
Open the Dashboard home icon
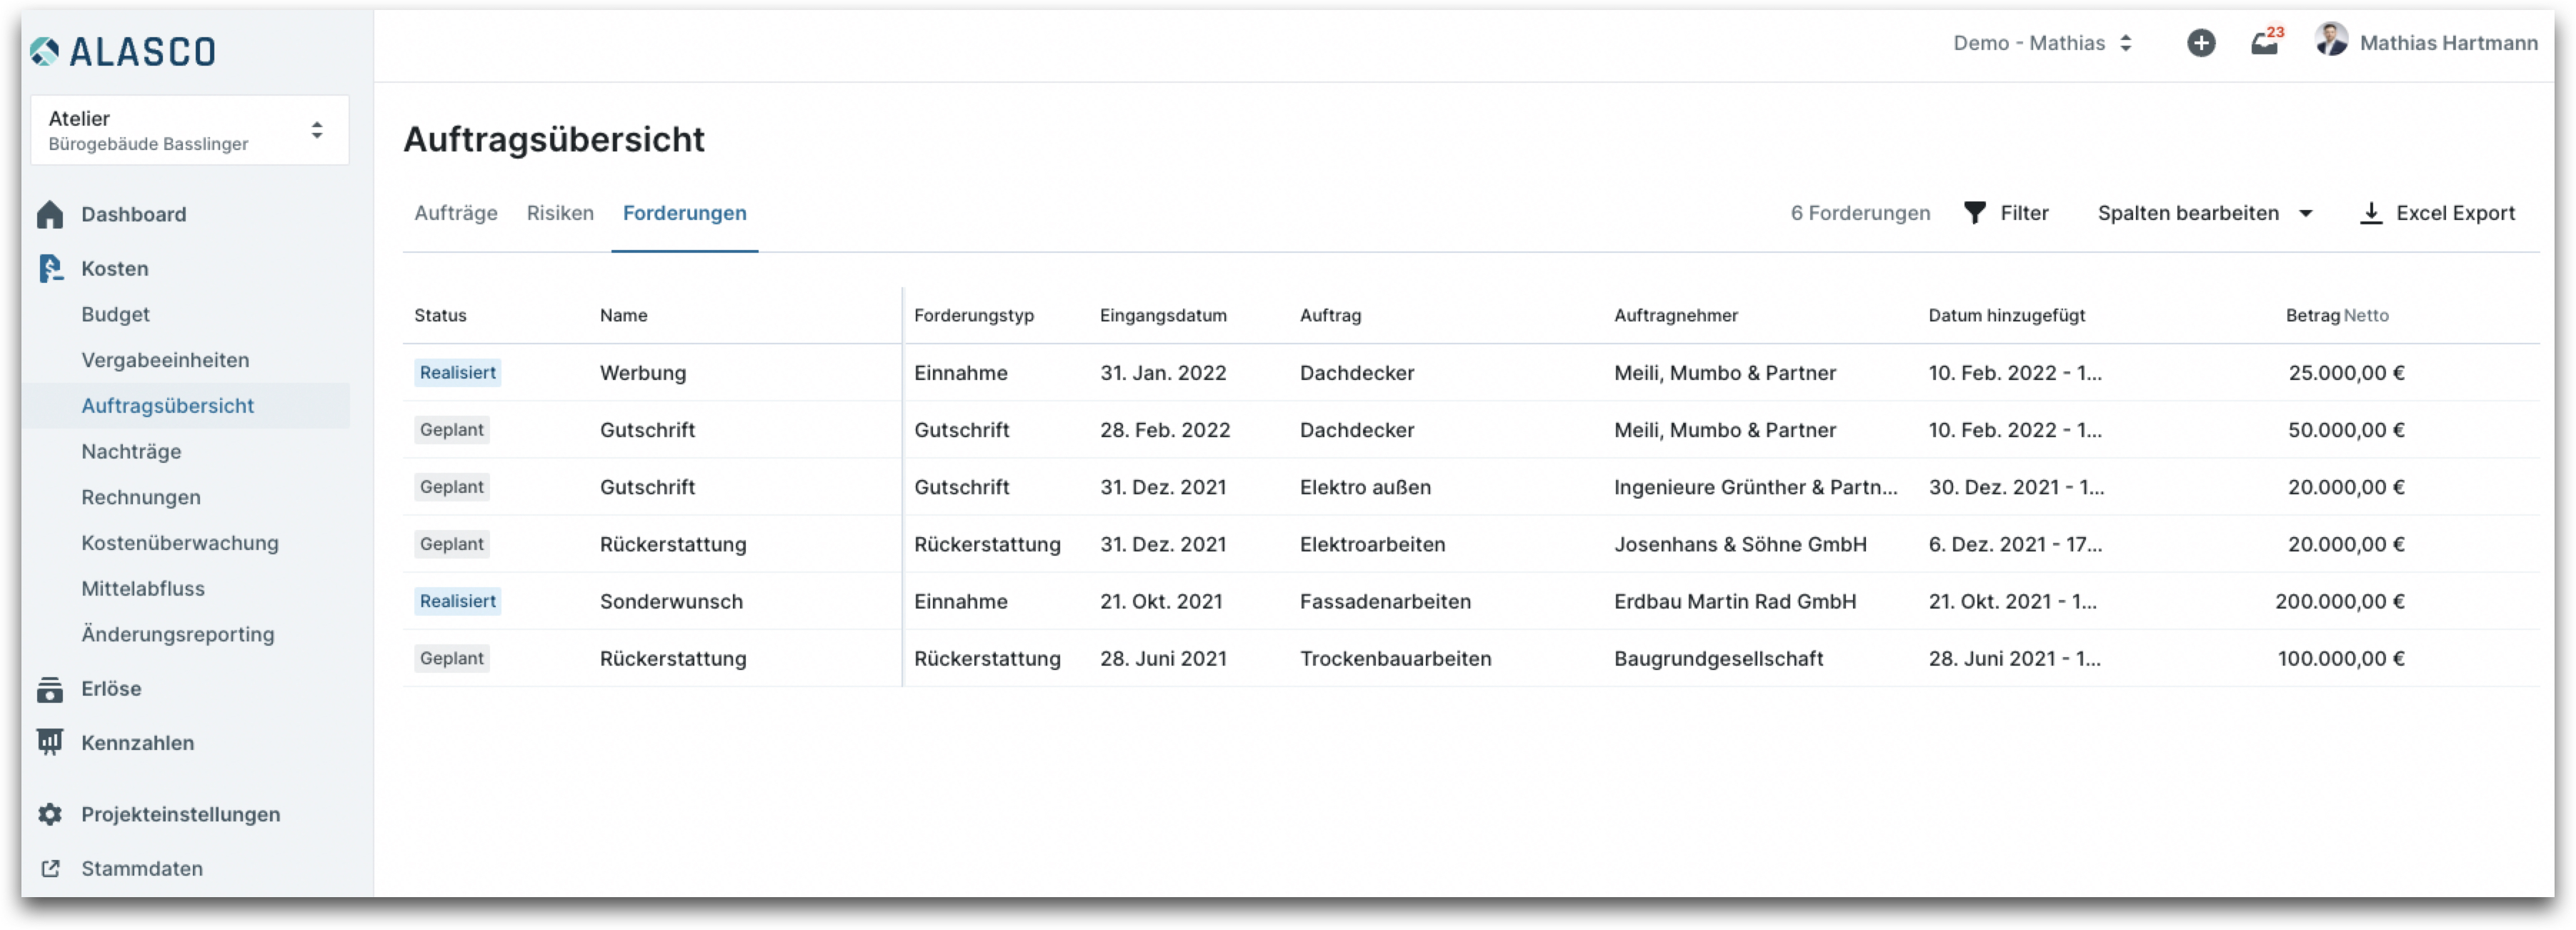(x=50, y=214)
